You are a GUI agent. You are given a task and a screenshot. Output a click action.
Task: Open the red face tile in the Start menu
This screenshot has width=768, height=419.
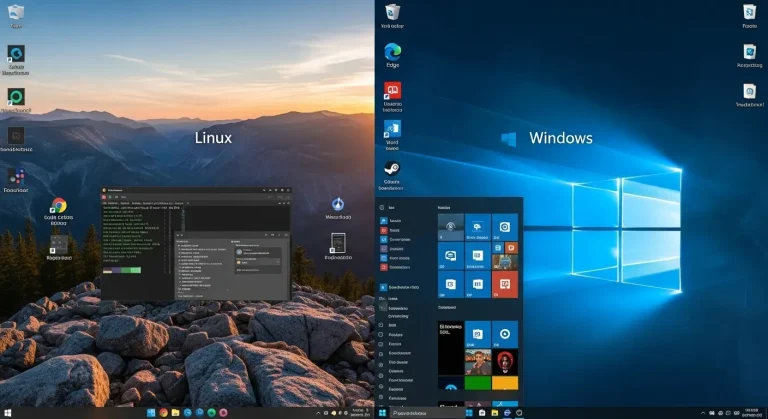click(x=504, y=362)
